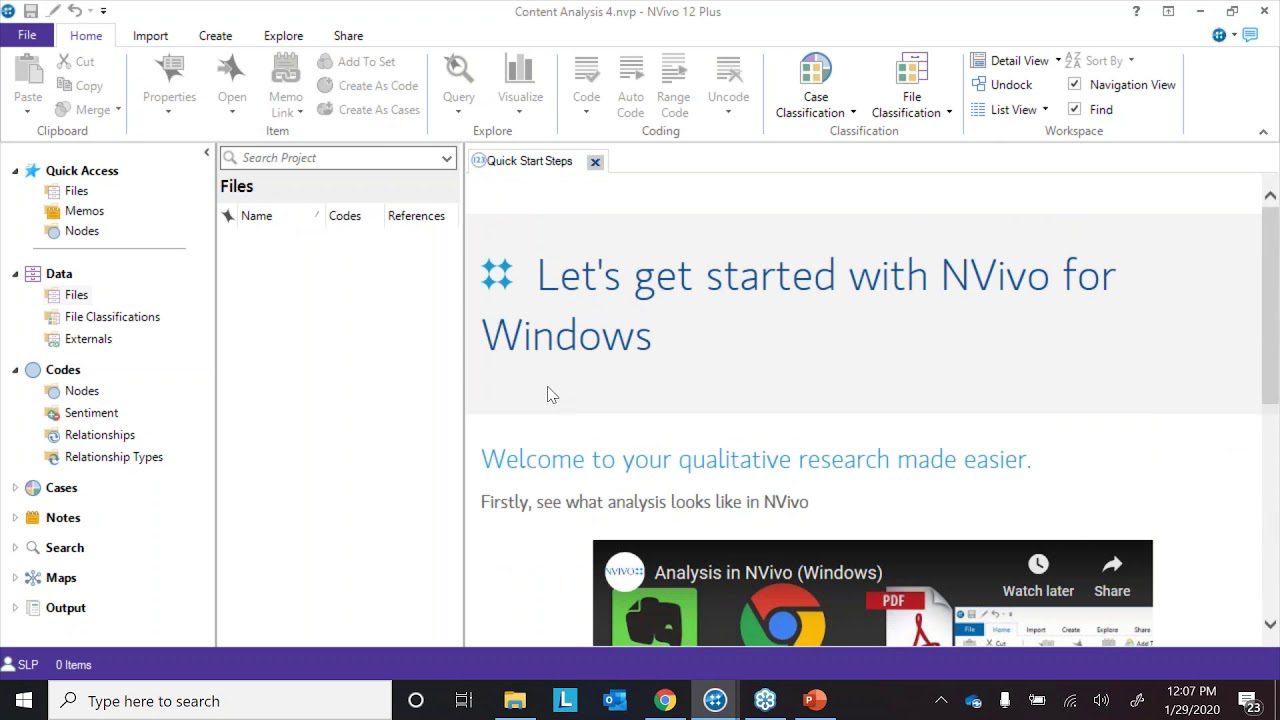Click the Help question mark icon
This screenshot has height=720, width=1280.
click(x=1136, y=12)
